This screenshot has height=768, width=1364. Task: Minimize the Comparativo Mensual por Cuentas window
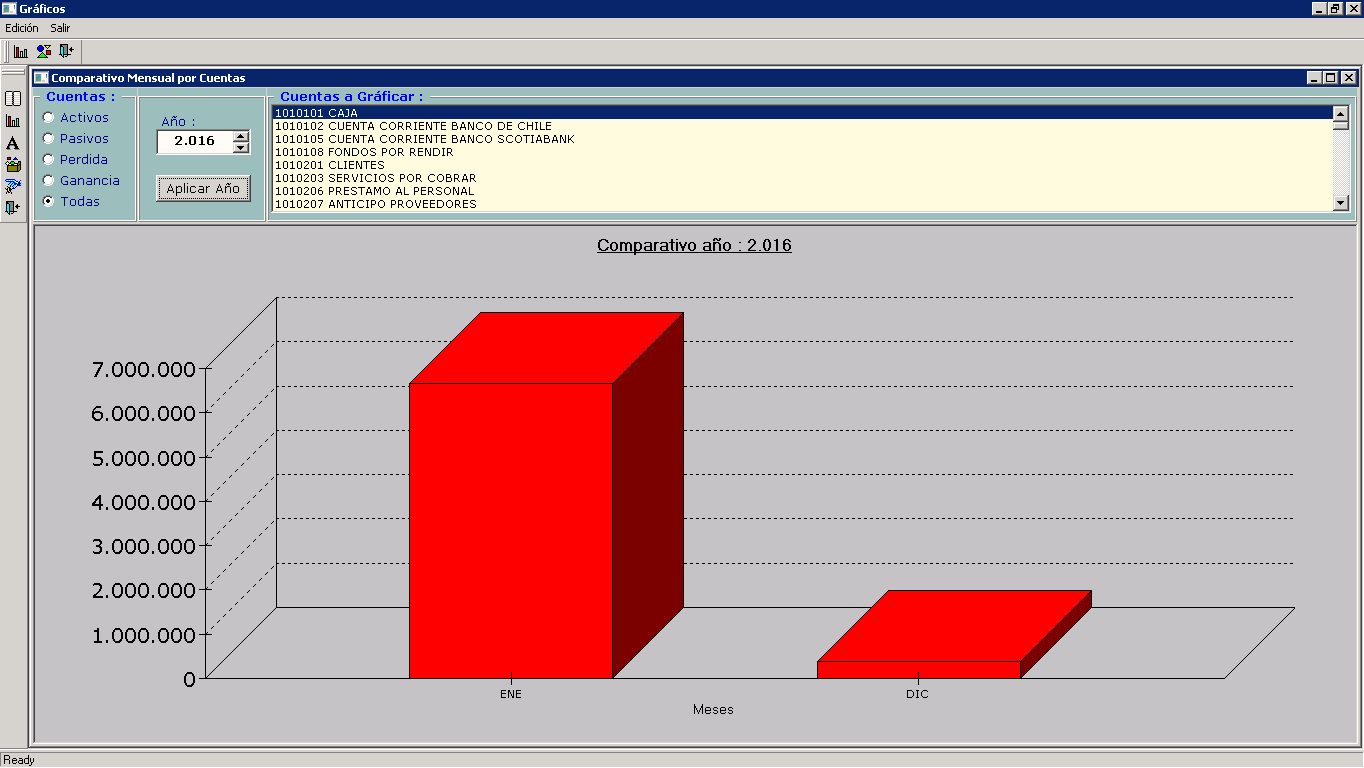pyautogui.click(x=1314, y=77)
